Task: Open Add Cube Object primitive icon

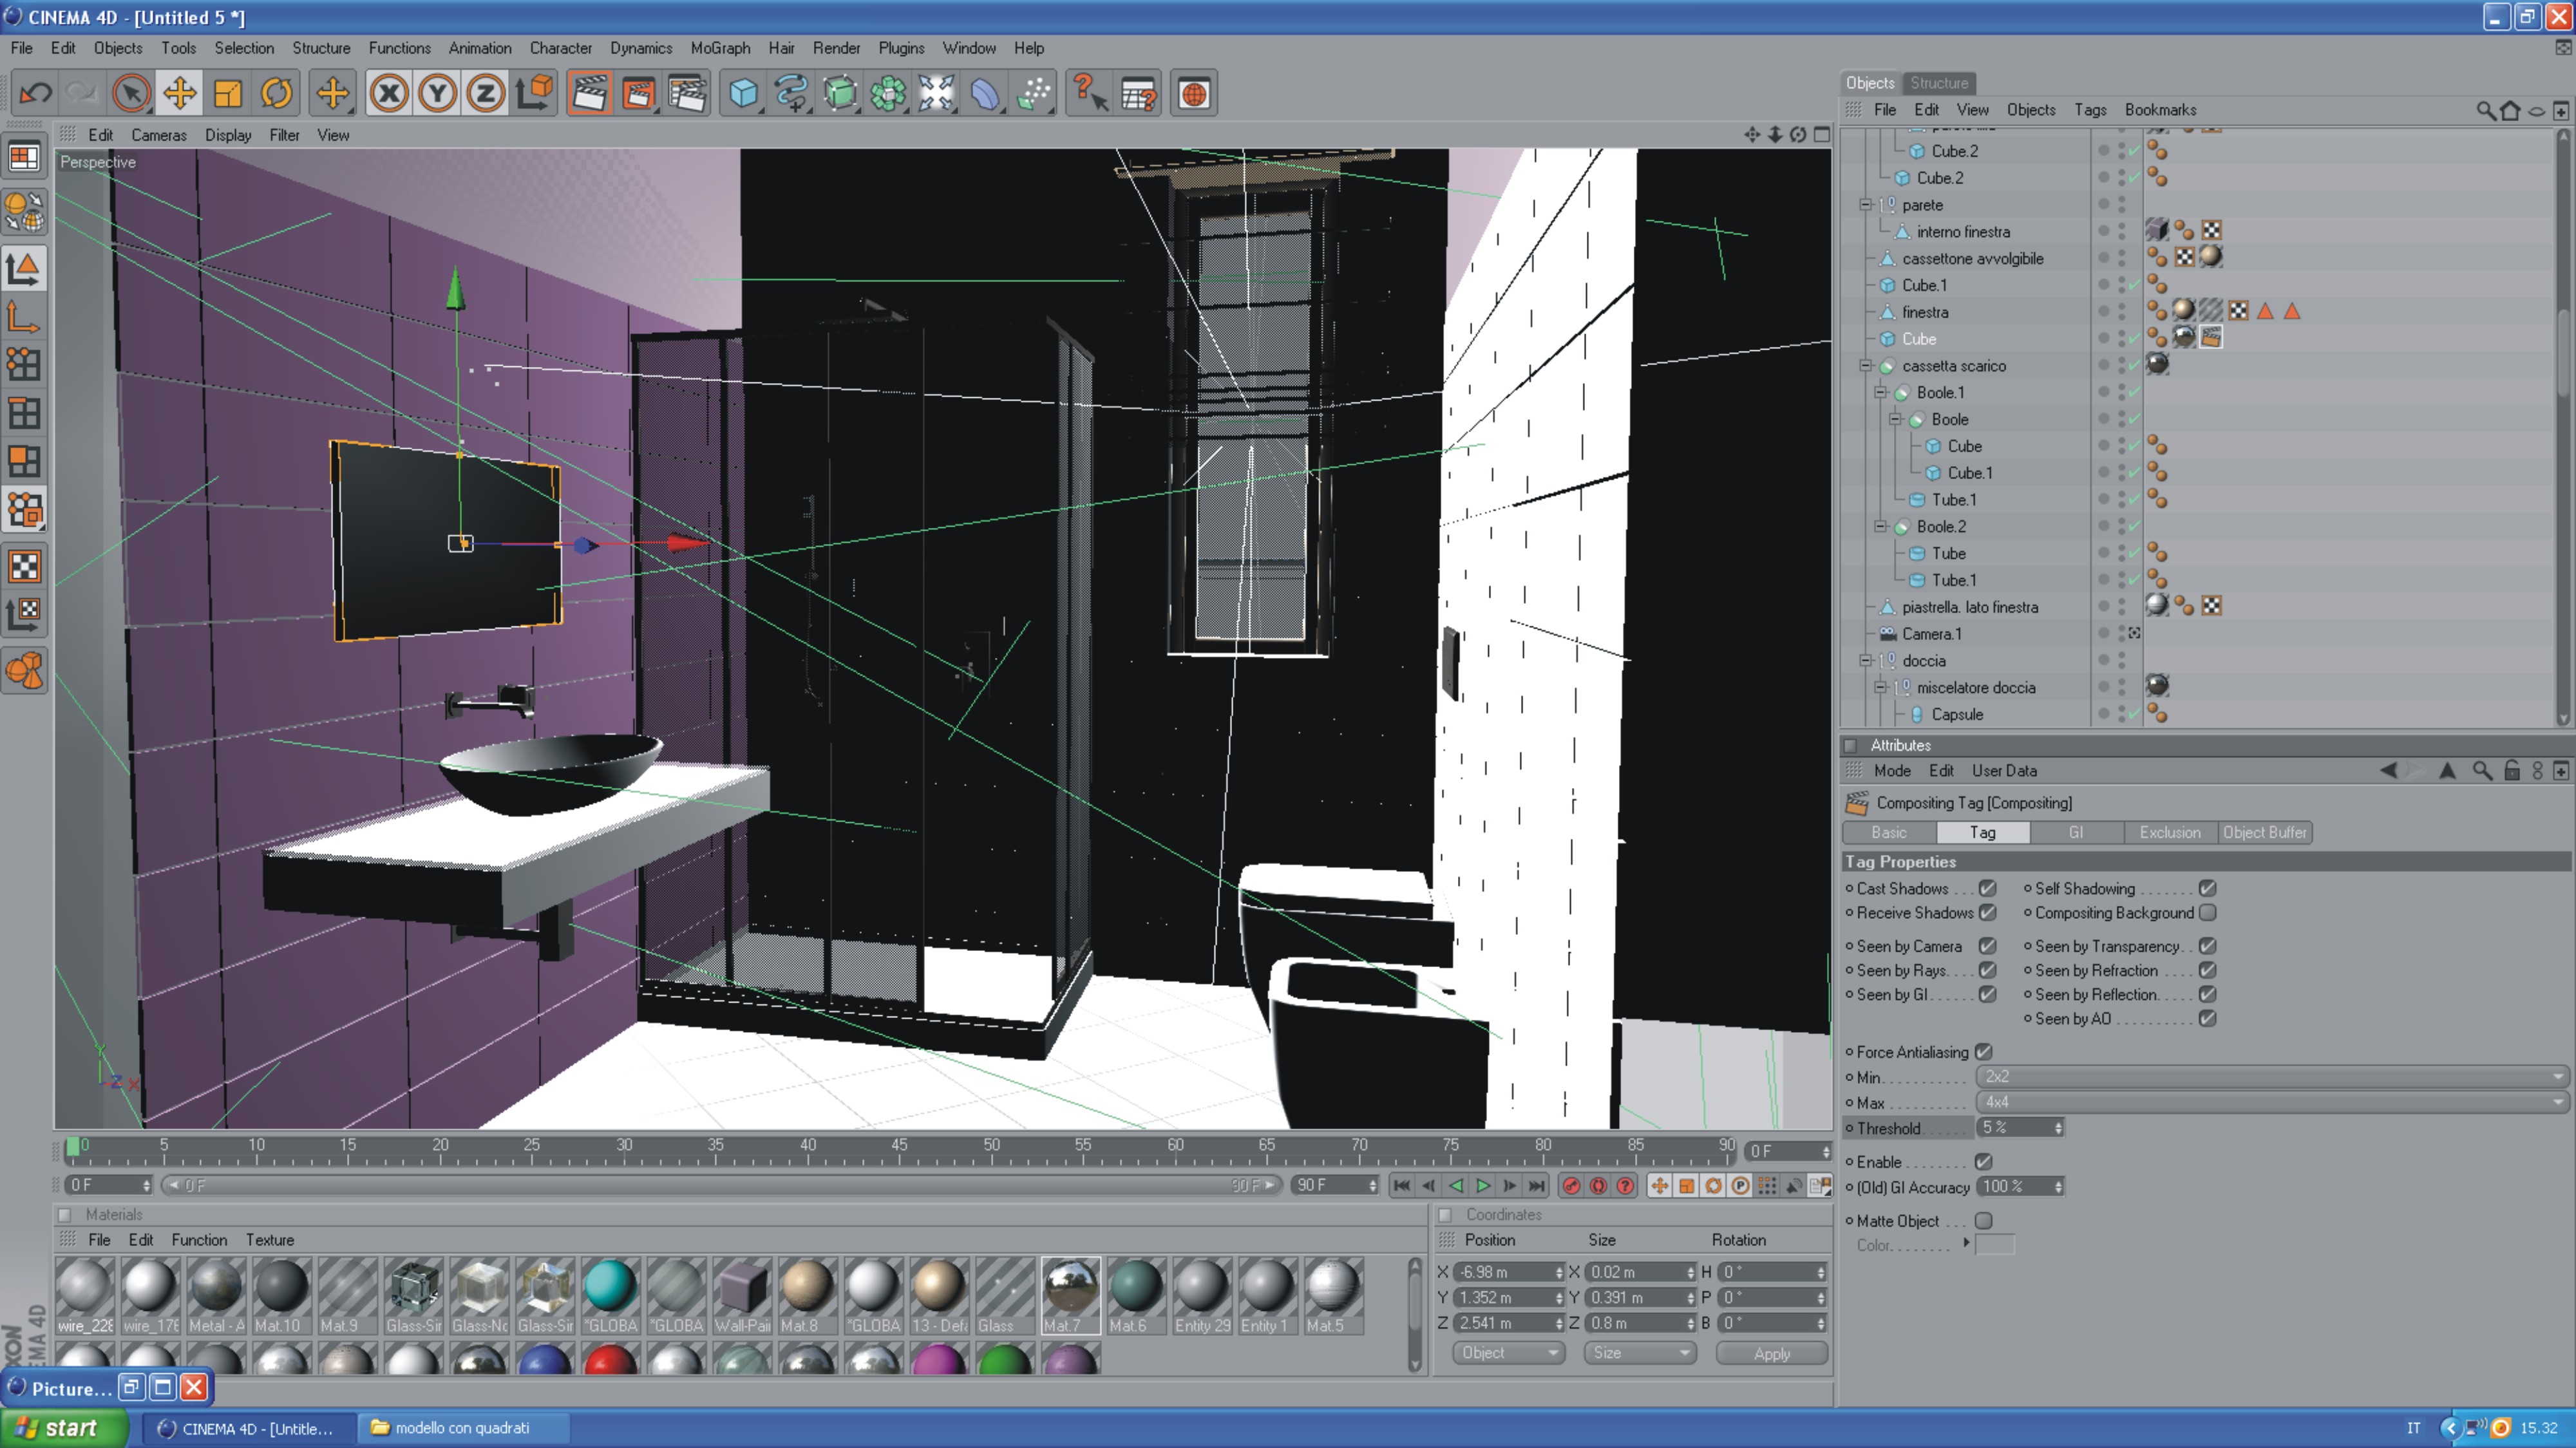Action: click(x=743, y=94)
